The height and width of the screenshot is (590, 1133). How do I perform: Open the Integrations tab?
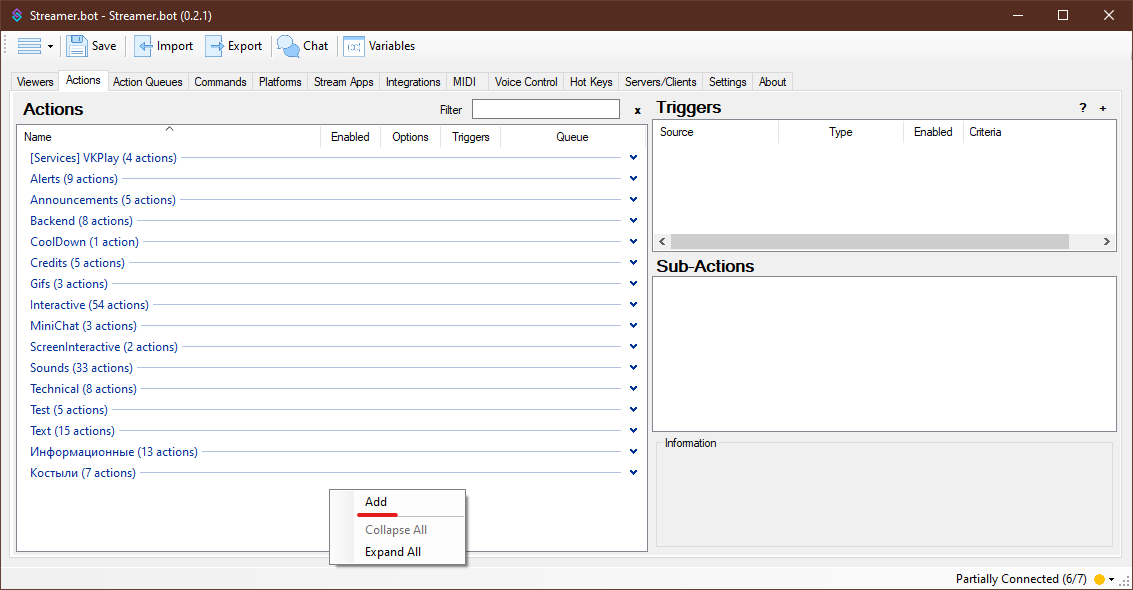pyautogui.click(x=413, y=82)
